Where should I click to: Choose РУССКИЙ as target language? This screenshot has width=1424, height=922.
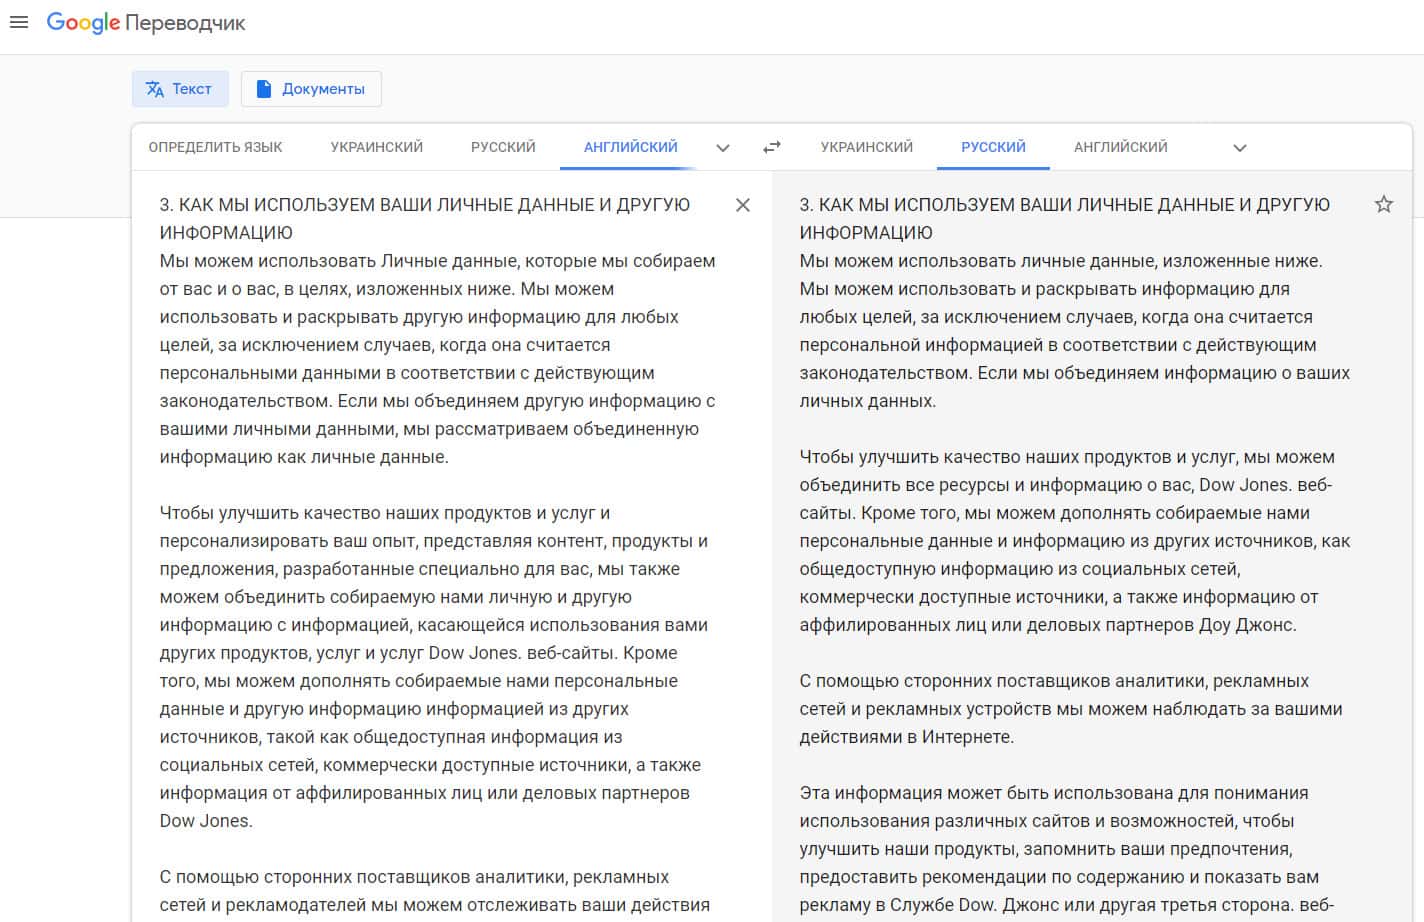click(993, 147)
